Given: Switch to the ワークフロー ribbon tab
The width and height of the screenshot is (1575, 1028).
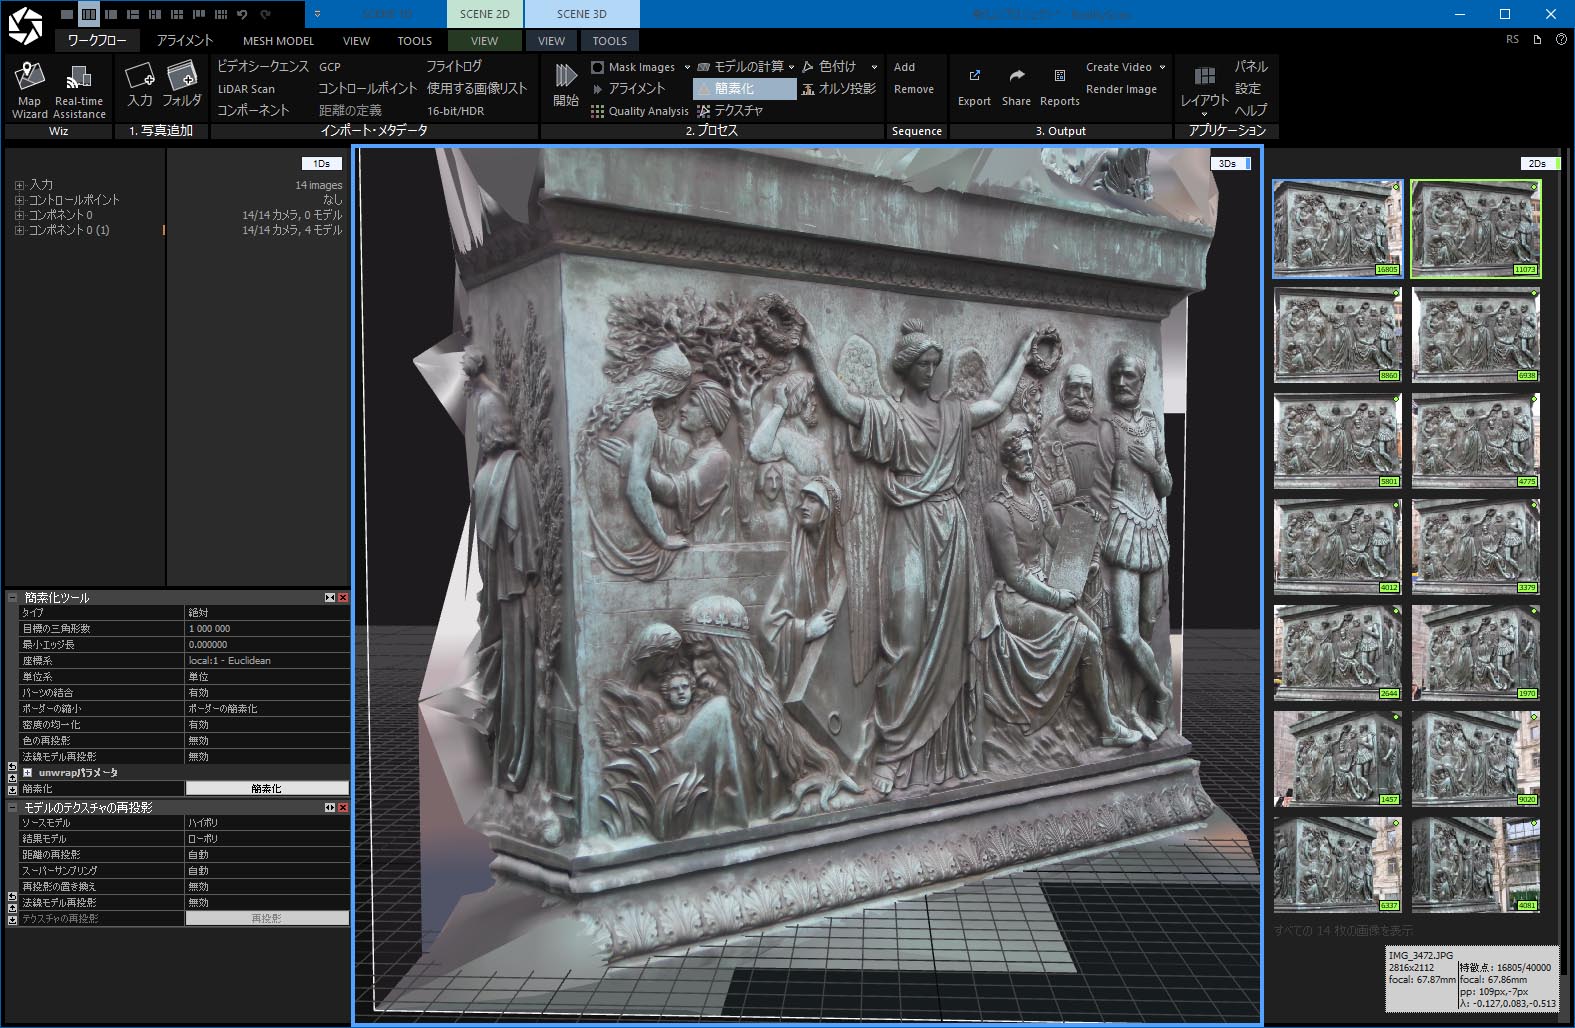Looking at the screenshot, I should coord(97,41).
